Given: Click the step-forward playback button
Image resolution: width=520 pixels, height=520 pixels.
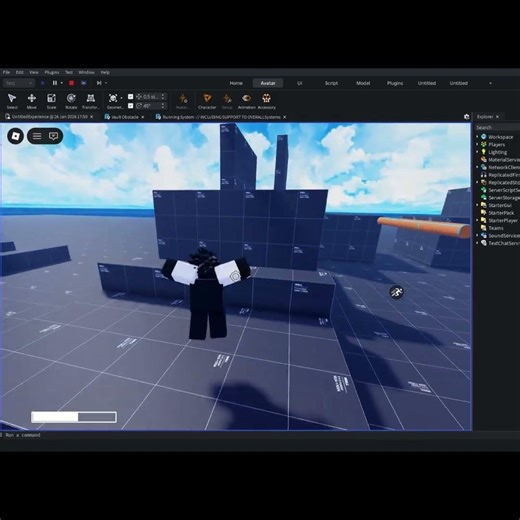Looking at the screenshot, I should [x=99, y=83].
